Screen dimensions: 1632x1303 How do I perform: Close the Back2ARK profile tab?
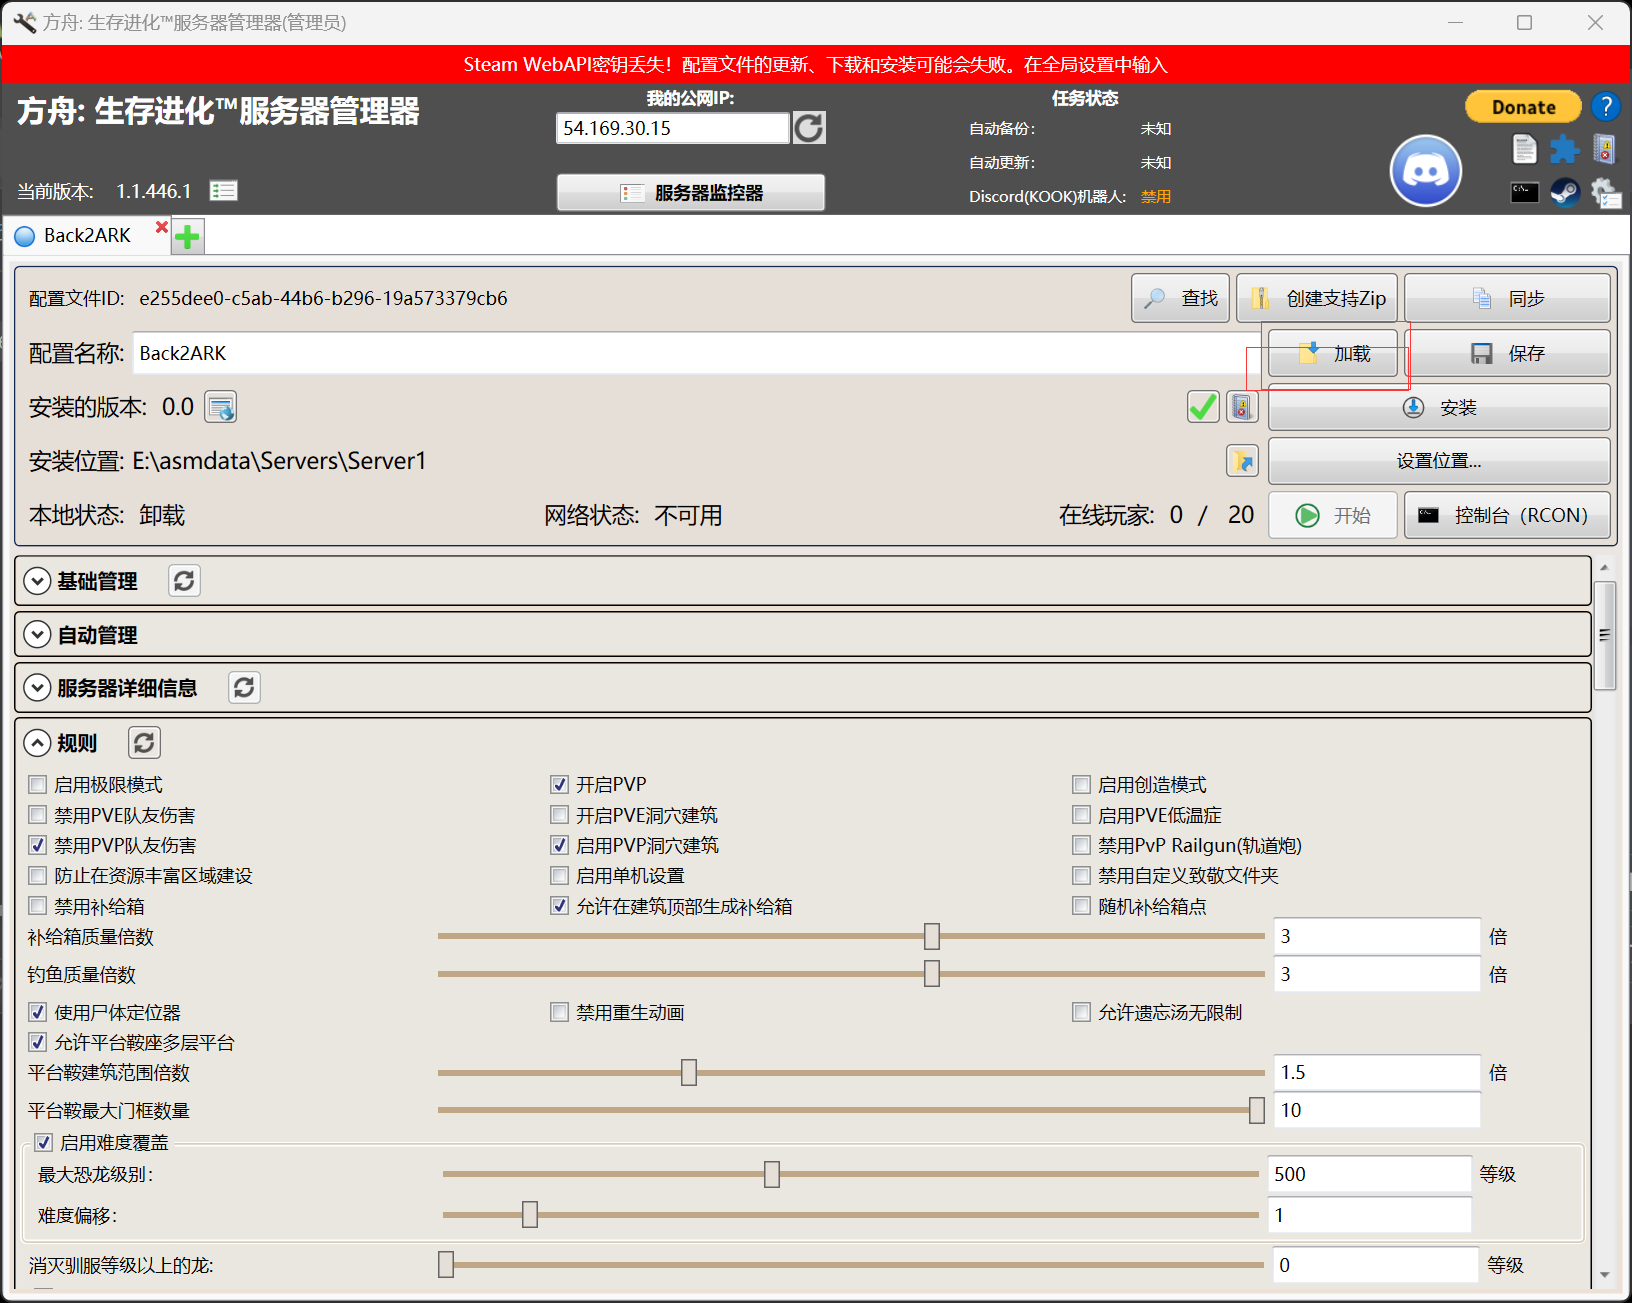162,227
